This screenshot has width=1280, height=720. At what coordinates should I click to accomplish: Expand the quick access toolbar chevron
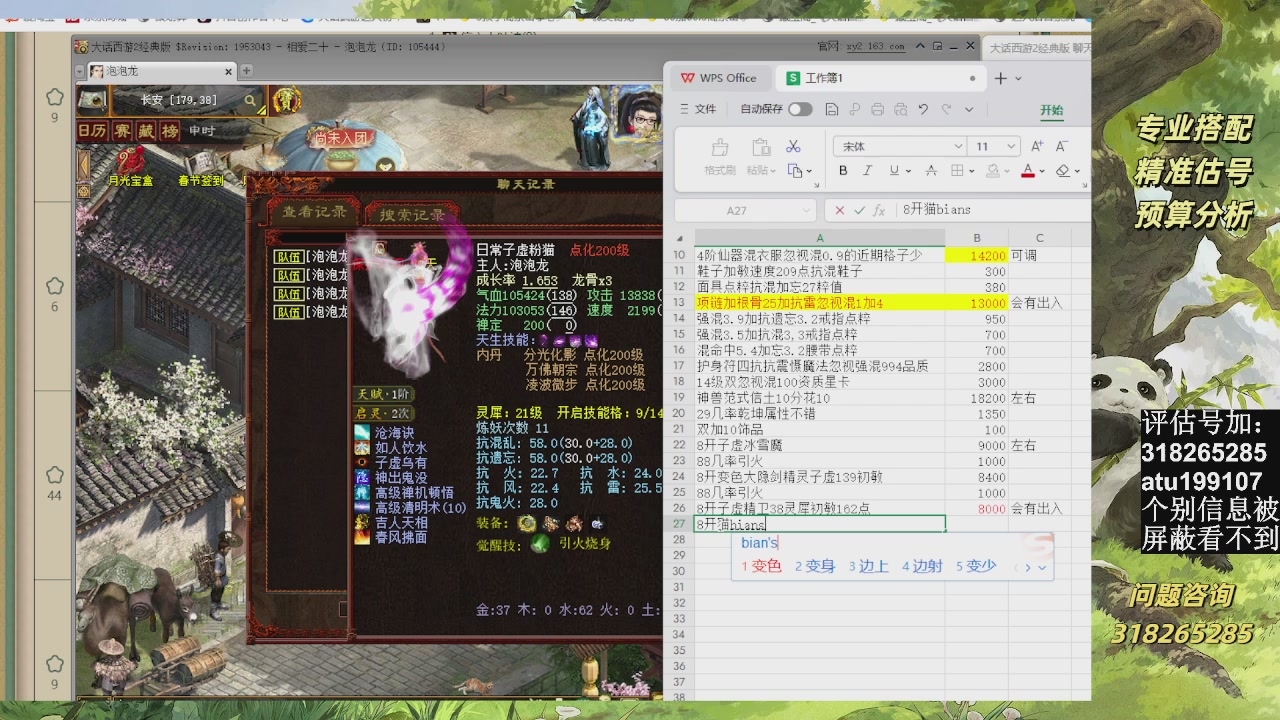[969, 109]
